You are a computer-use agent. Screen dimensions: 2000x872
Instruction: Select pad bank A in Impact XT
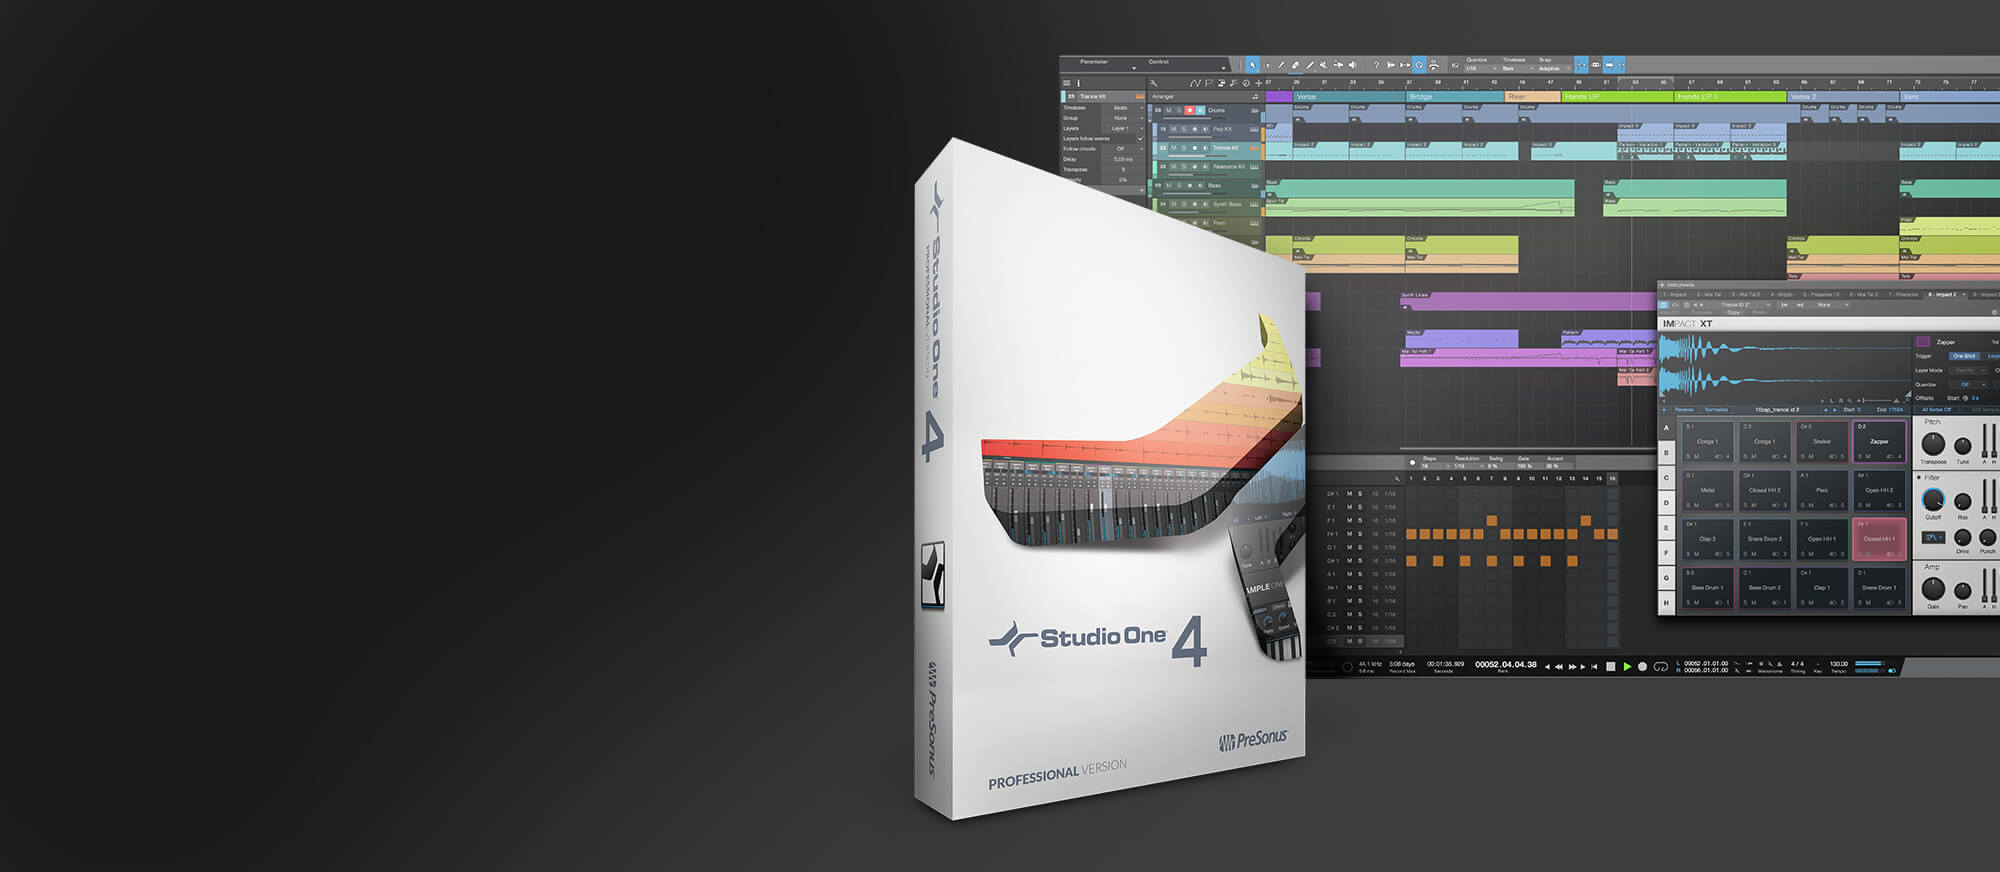point(1666,428)
